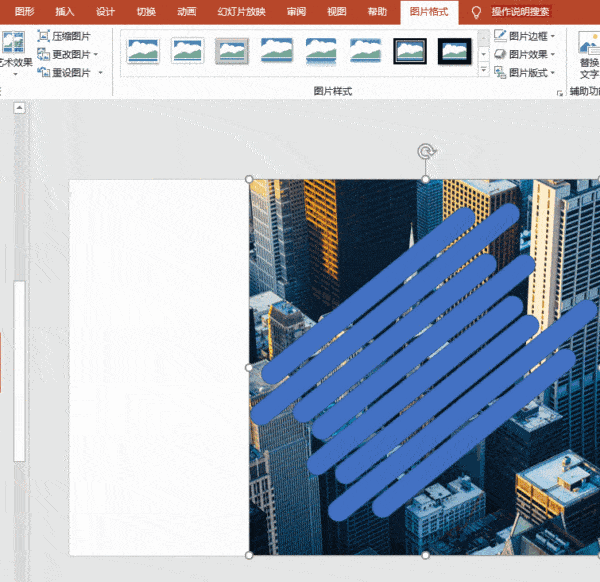600x582 pixels.
Task: Click the lightbulb tell-me icon
Action: tap(476, 12)
